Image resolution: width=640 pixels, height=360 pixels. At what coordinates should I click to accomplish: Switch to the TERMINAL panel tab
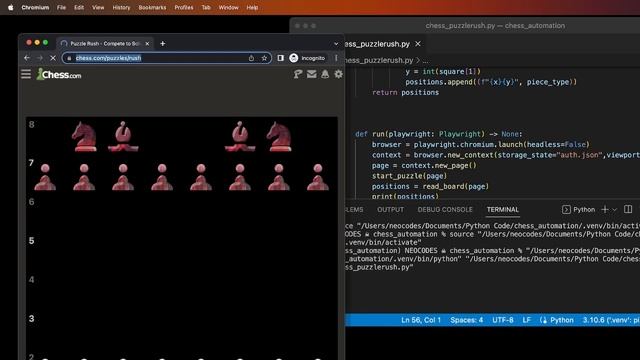(x=502, y=209)
